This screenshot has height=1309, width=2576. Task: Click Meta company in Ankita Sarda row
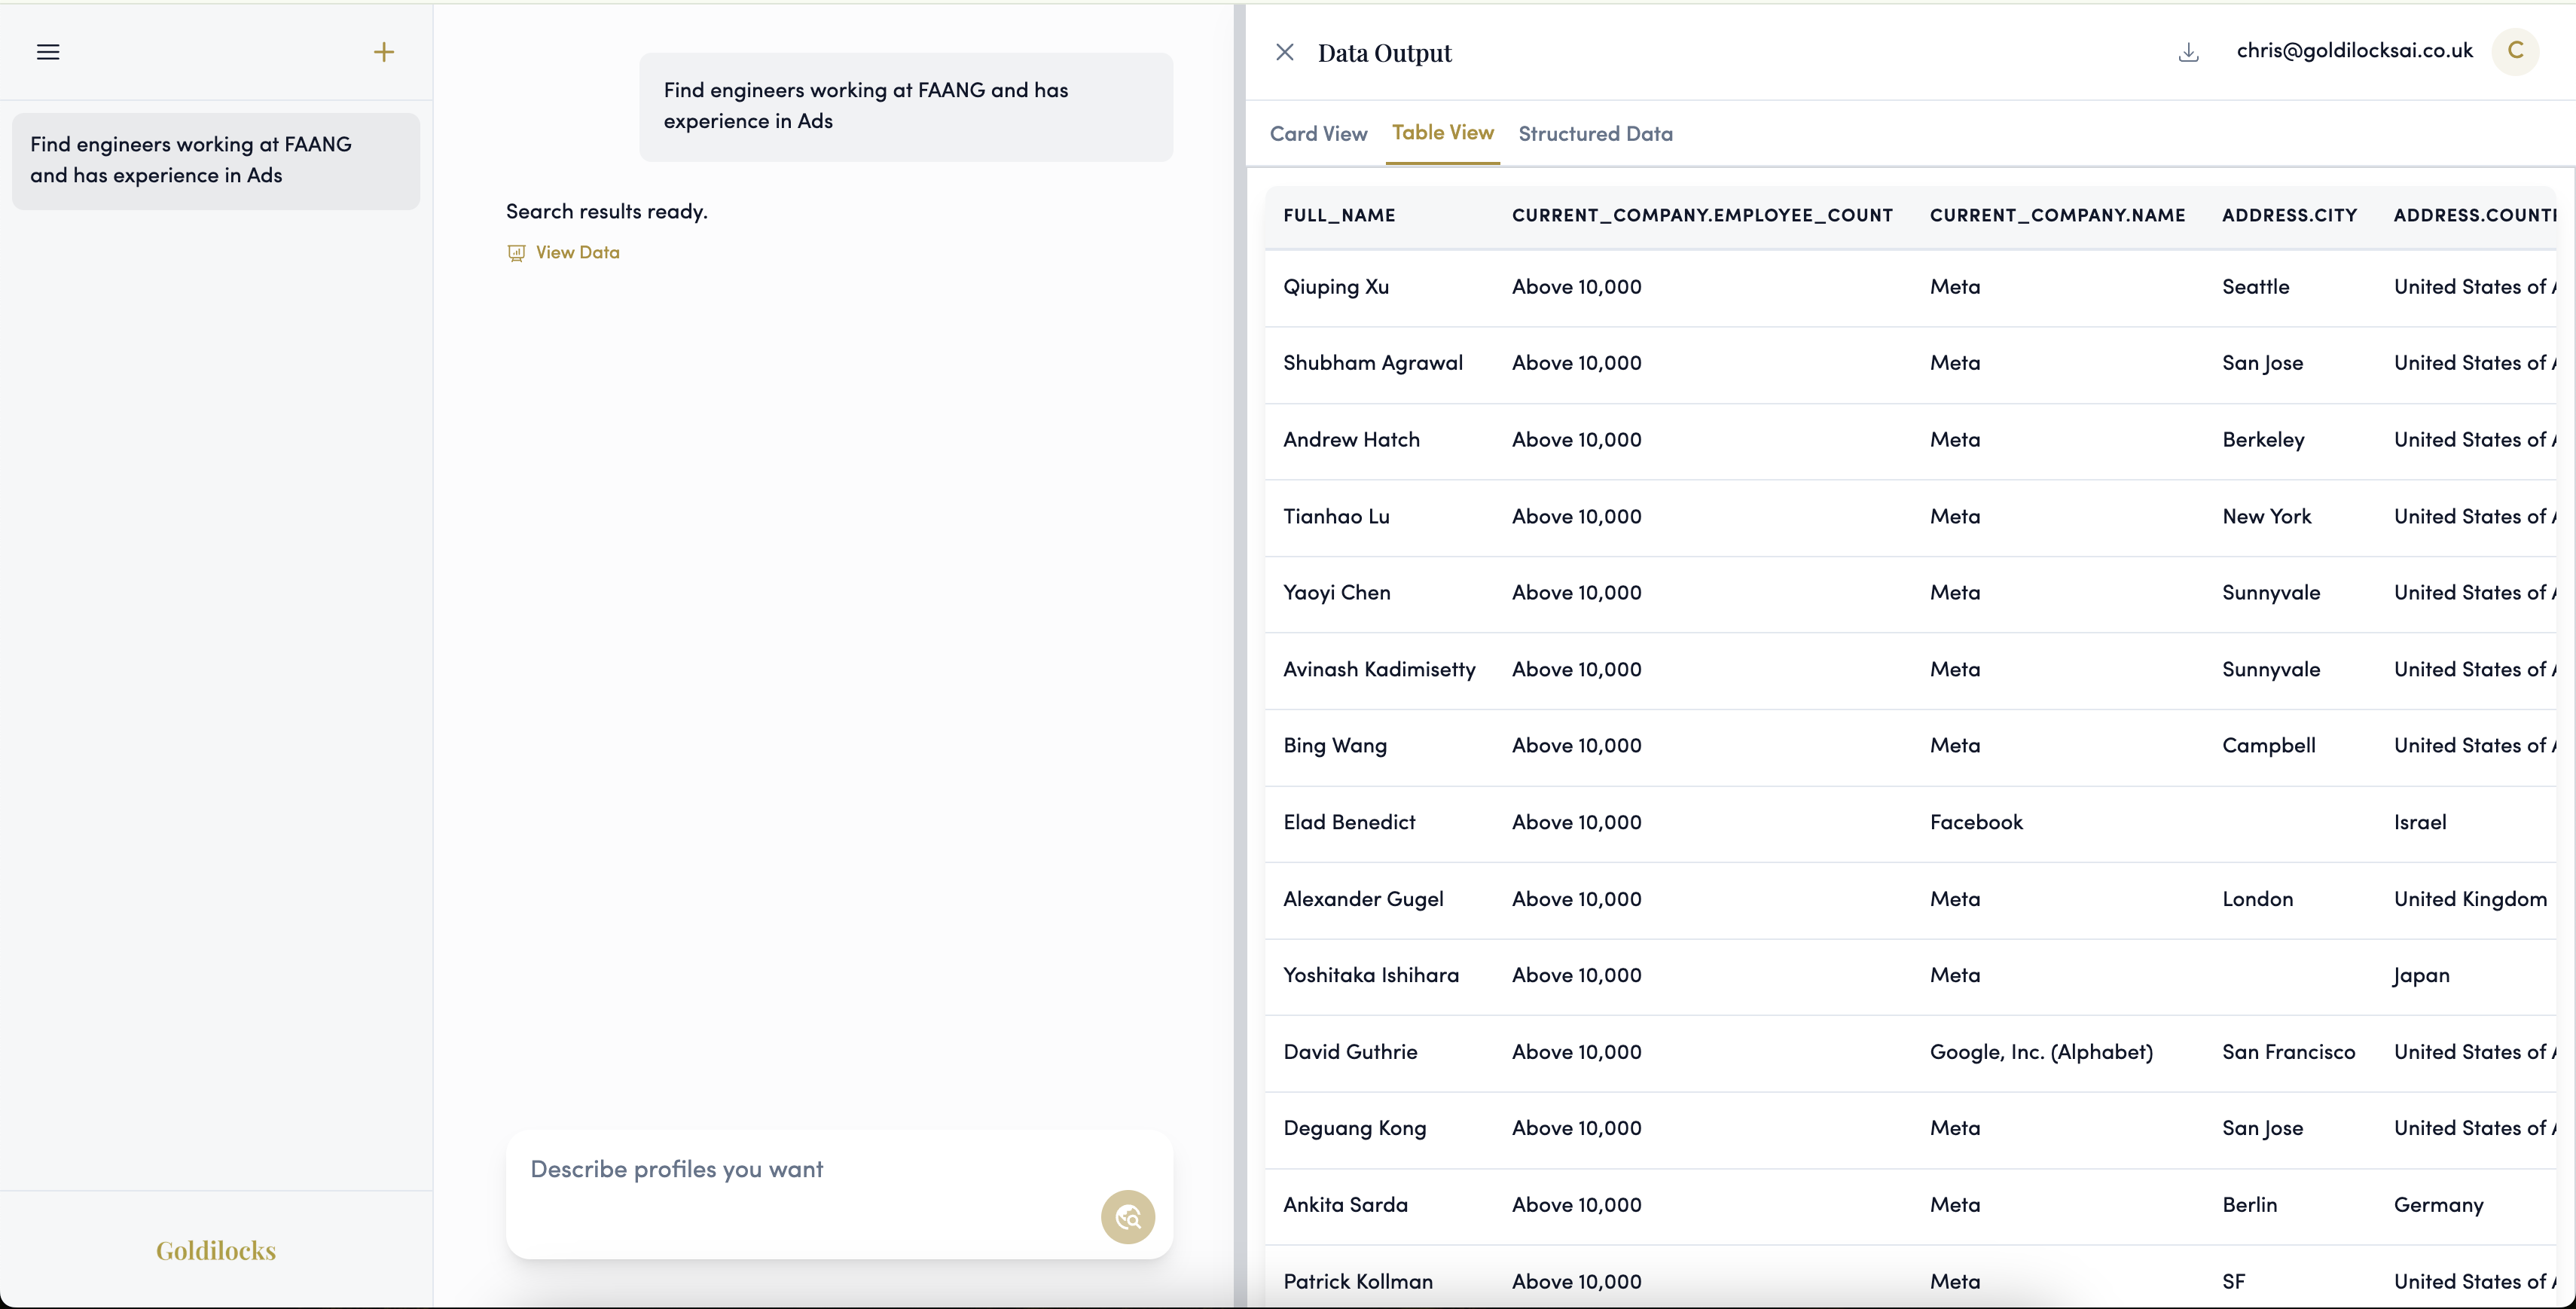(1954, 1205)
